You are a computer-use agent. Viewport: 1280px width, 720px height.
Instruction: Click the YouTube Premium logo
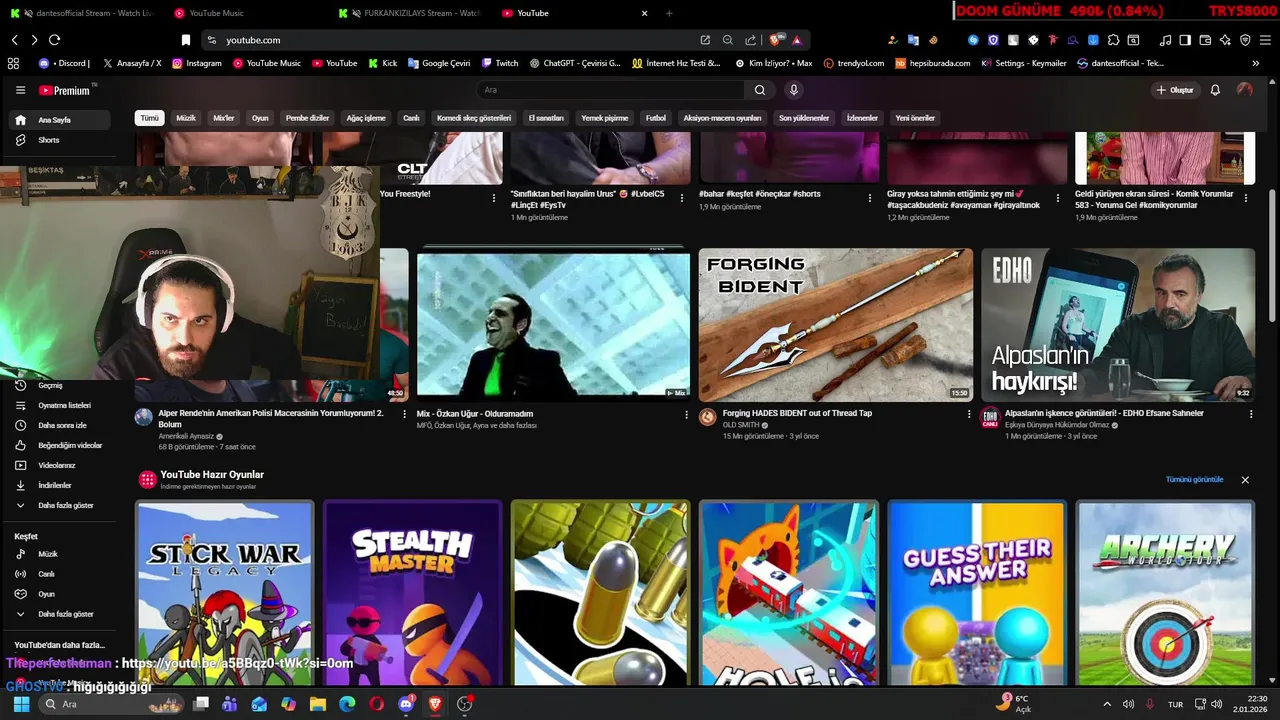click(65, 90)
